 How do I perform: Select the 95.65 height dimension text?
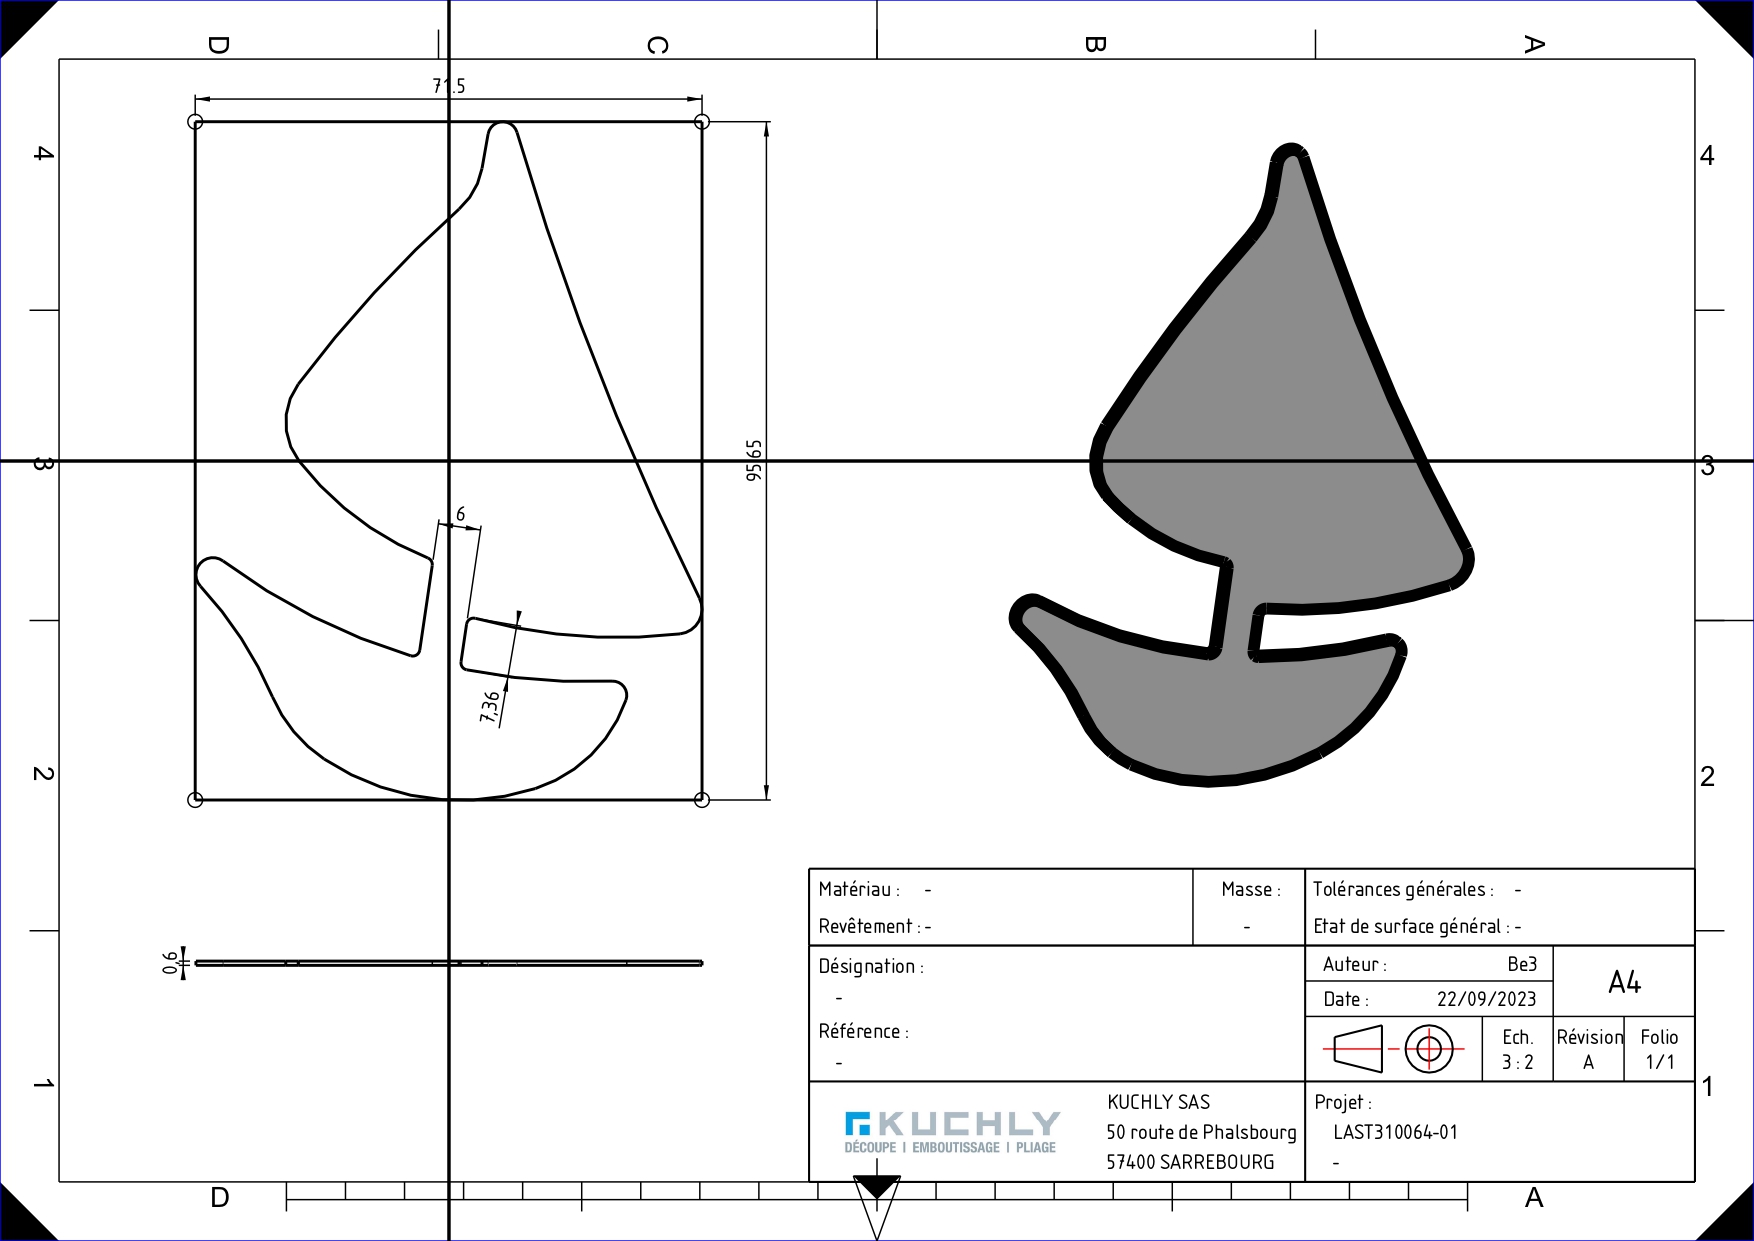click(x=755, y=460)
